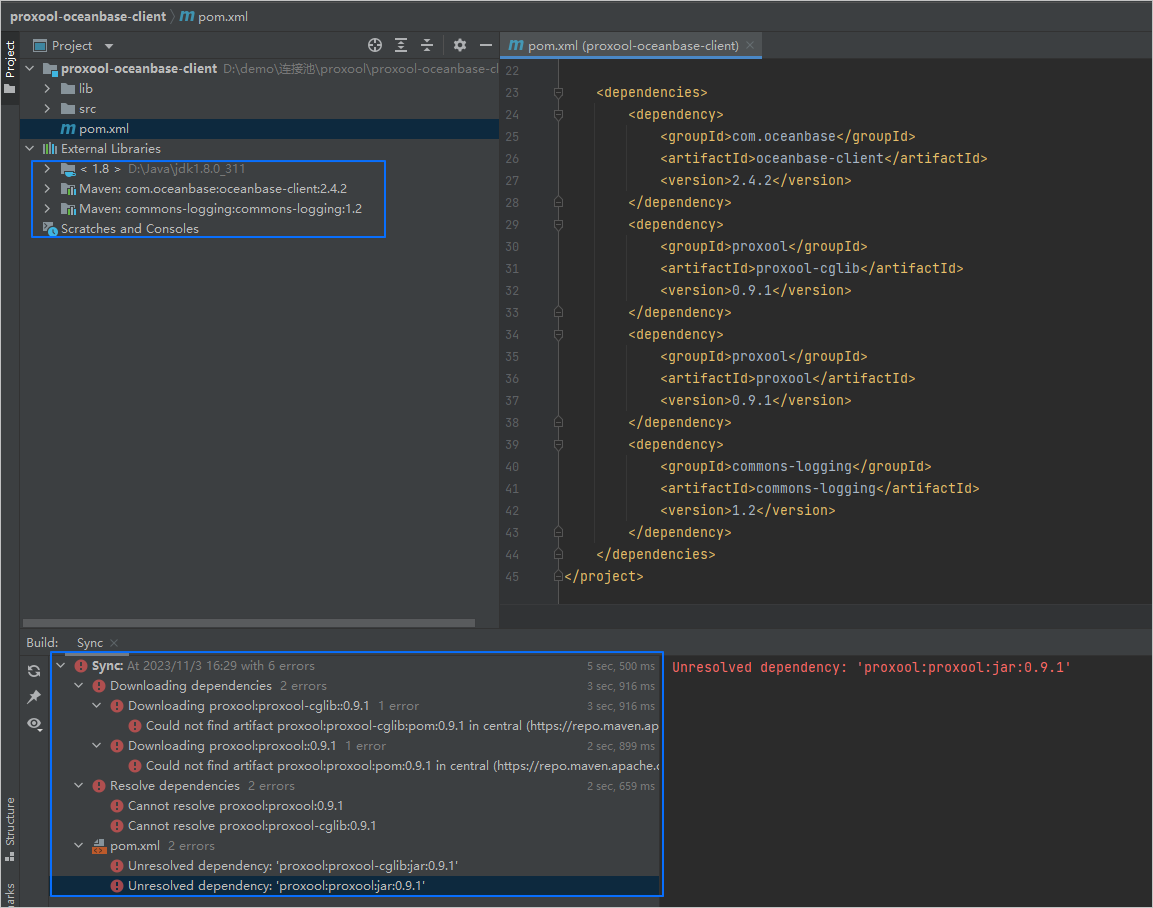Screen dimensions: 1153x908
Task: Re-run the Maven sync refresh icon
Action: click(34, 671)
